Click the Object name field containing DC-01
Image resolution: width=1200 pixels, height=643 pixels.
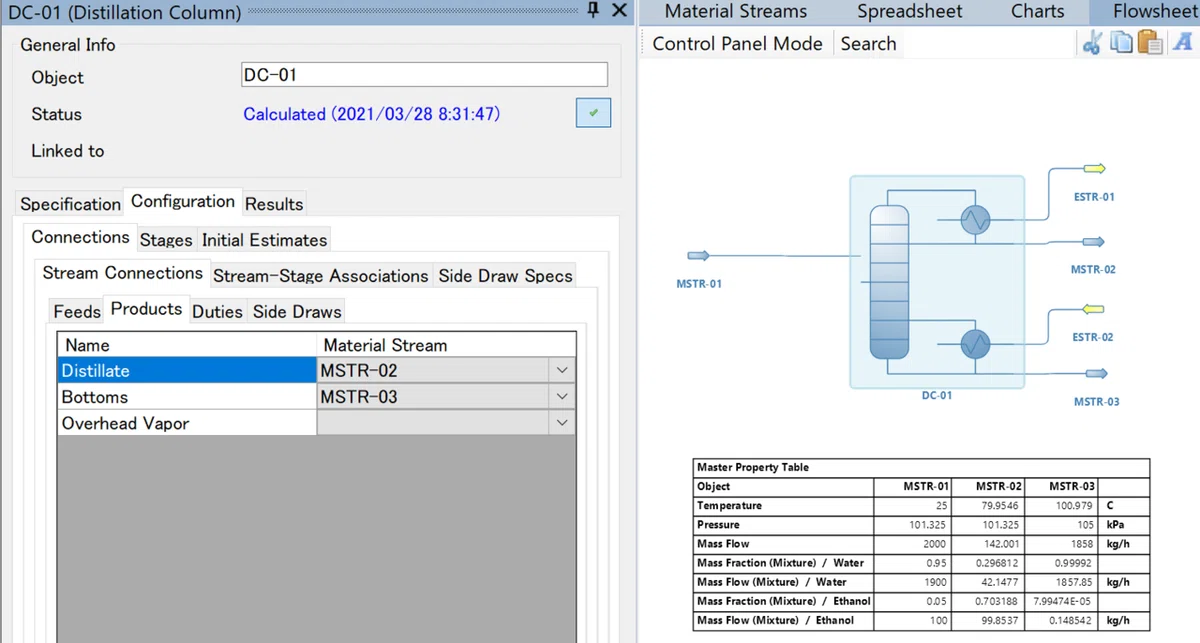[424, 75]
